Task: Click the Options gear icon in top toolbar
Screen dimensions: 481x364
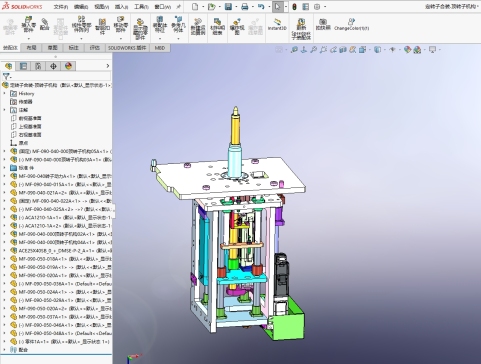Action: click(x=317, y=7)
